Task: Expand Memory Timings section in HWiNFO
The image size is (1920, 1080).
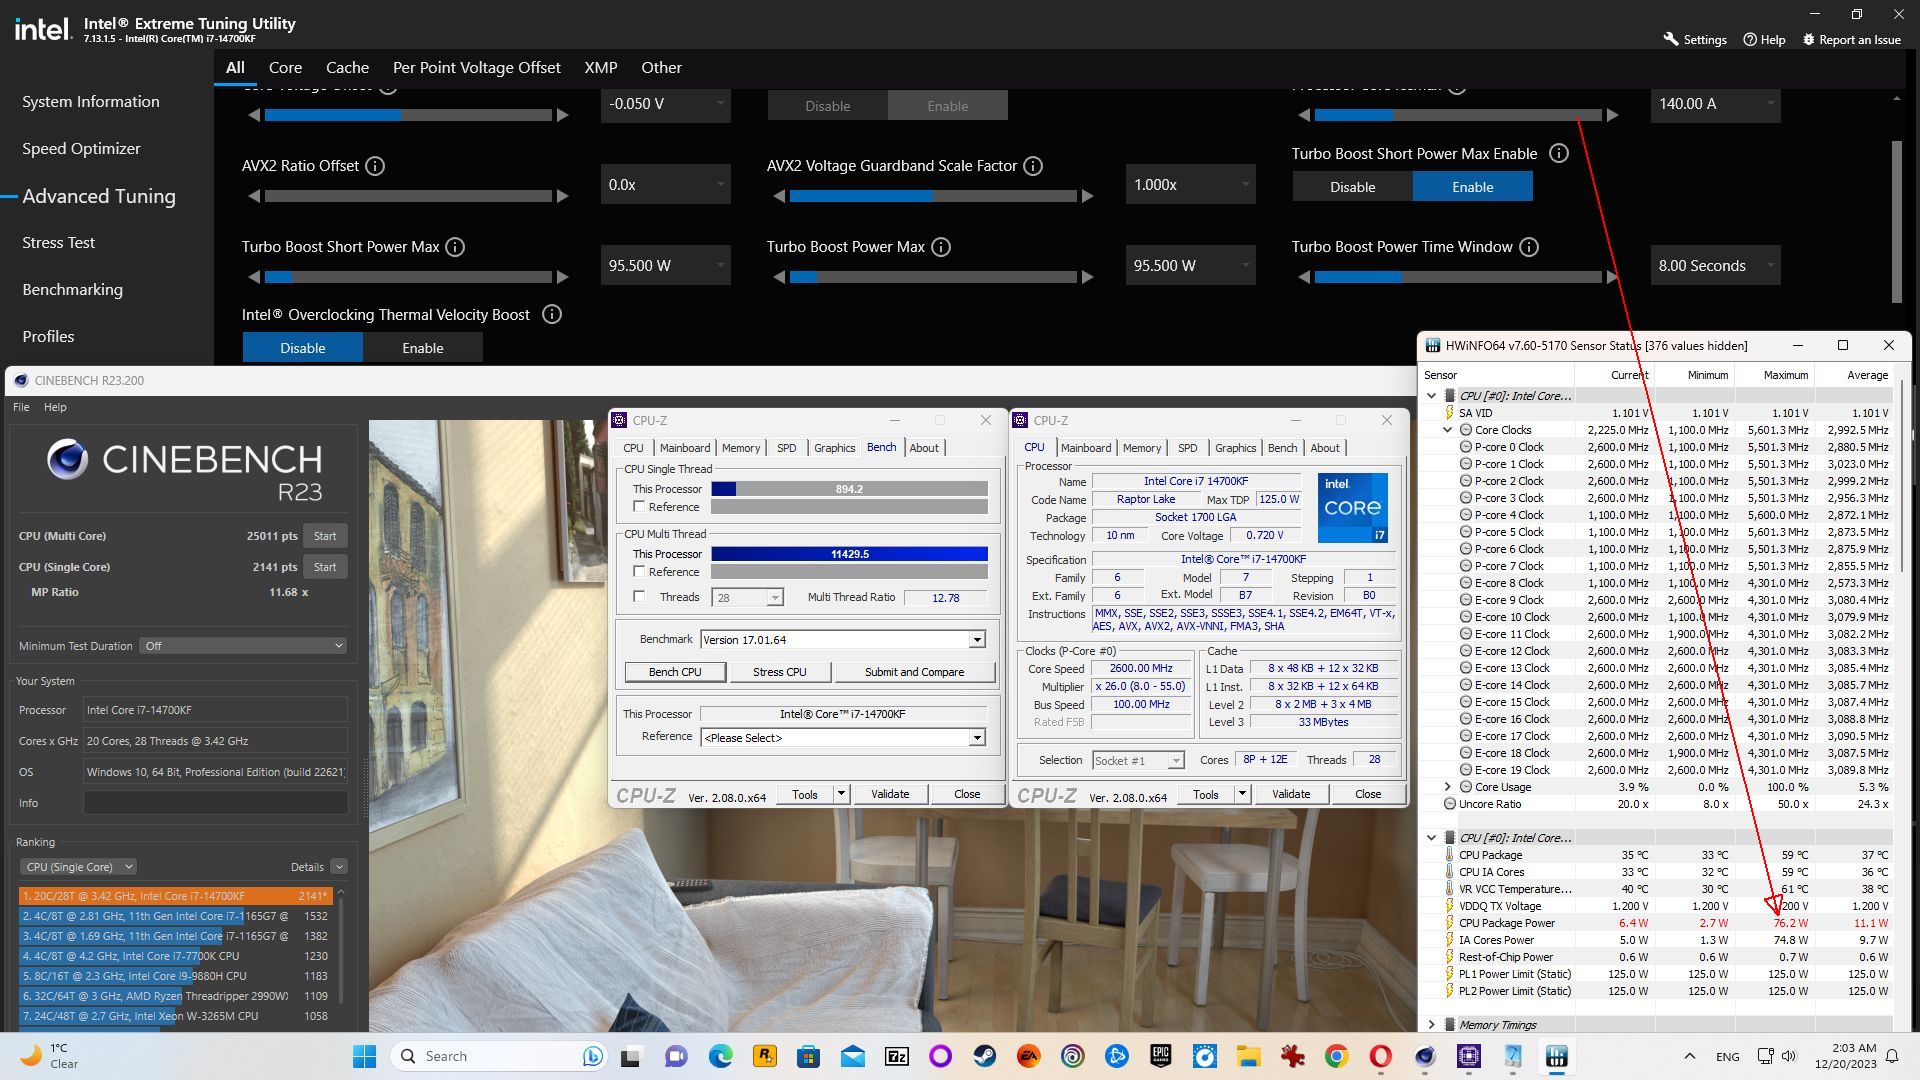Action: tap(1431, 1025)
